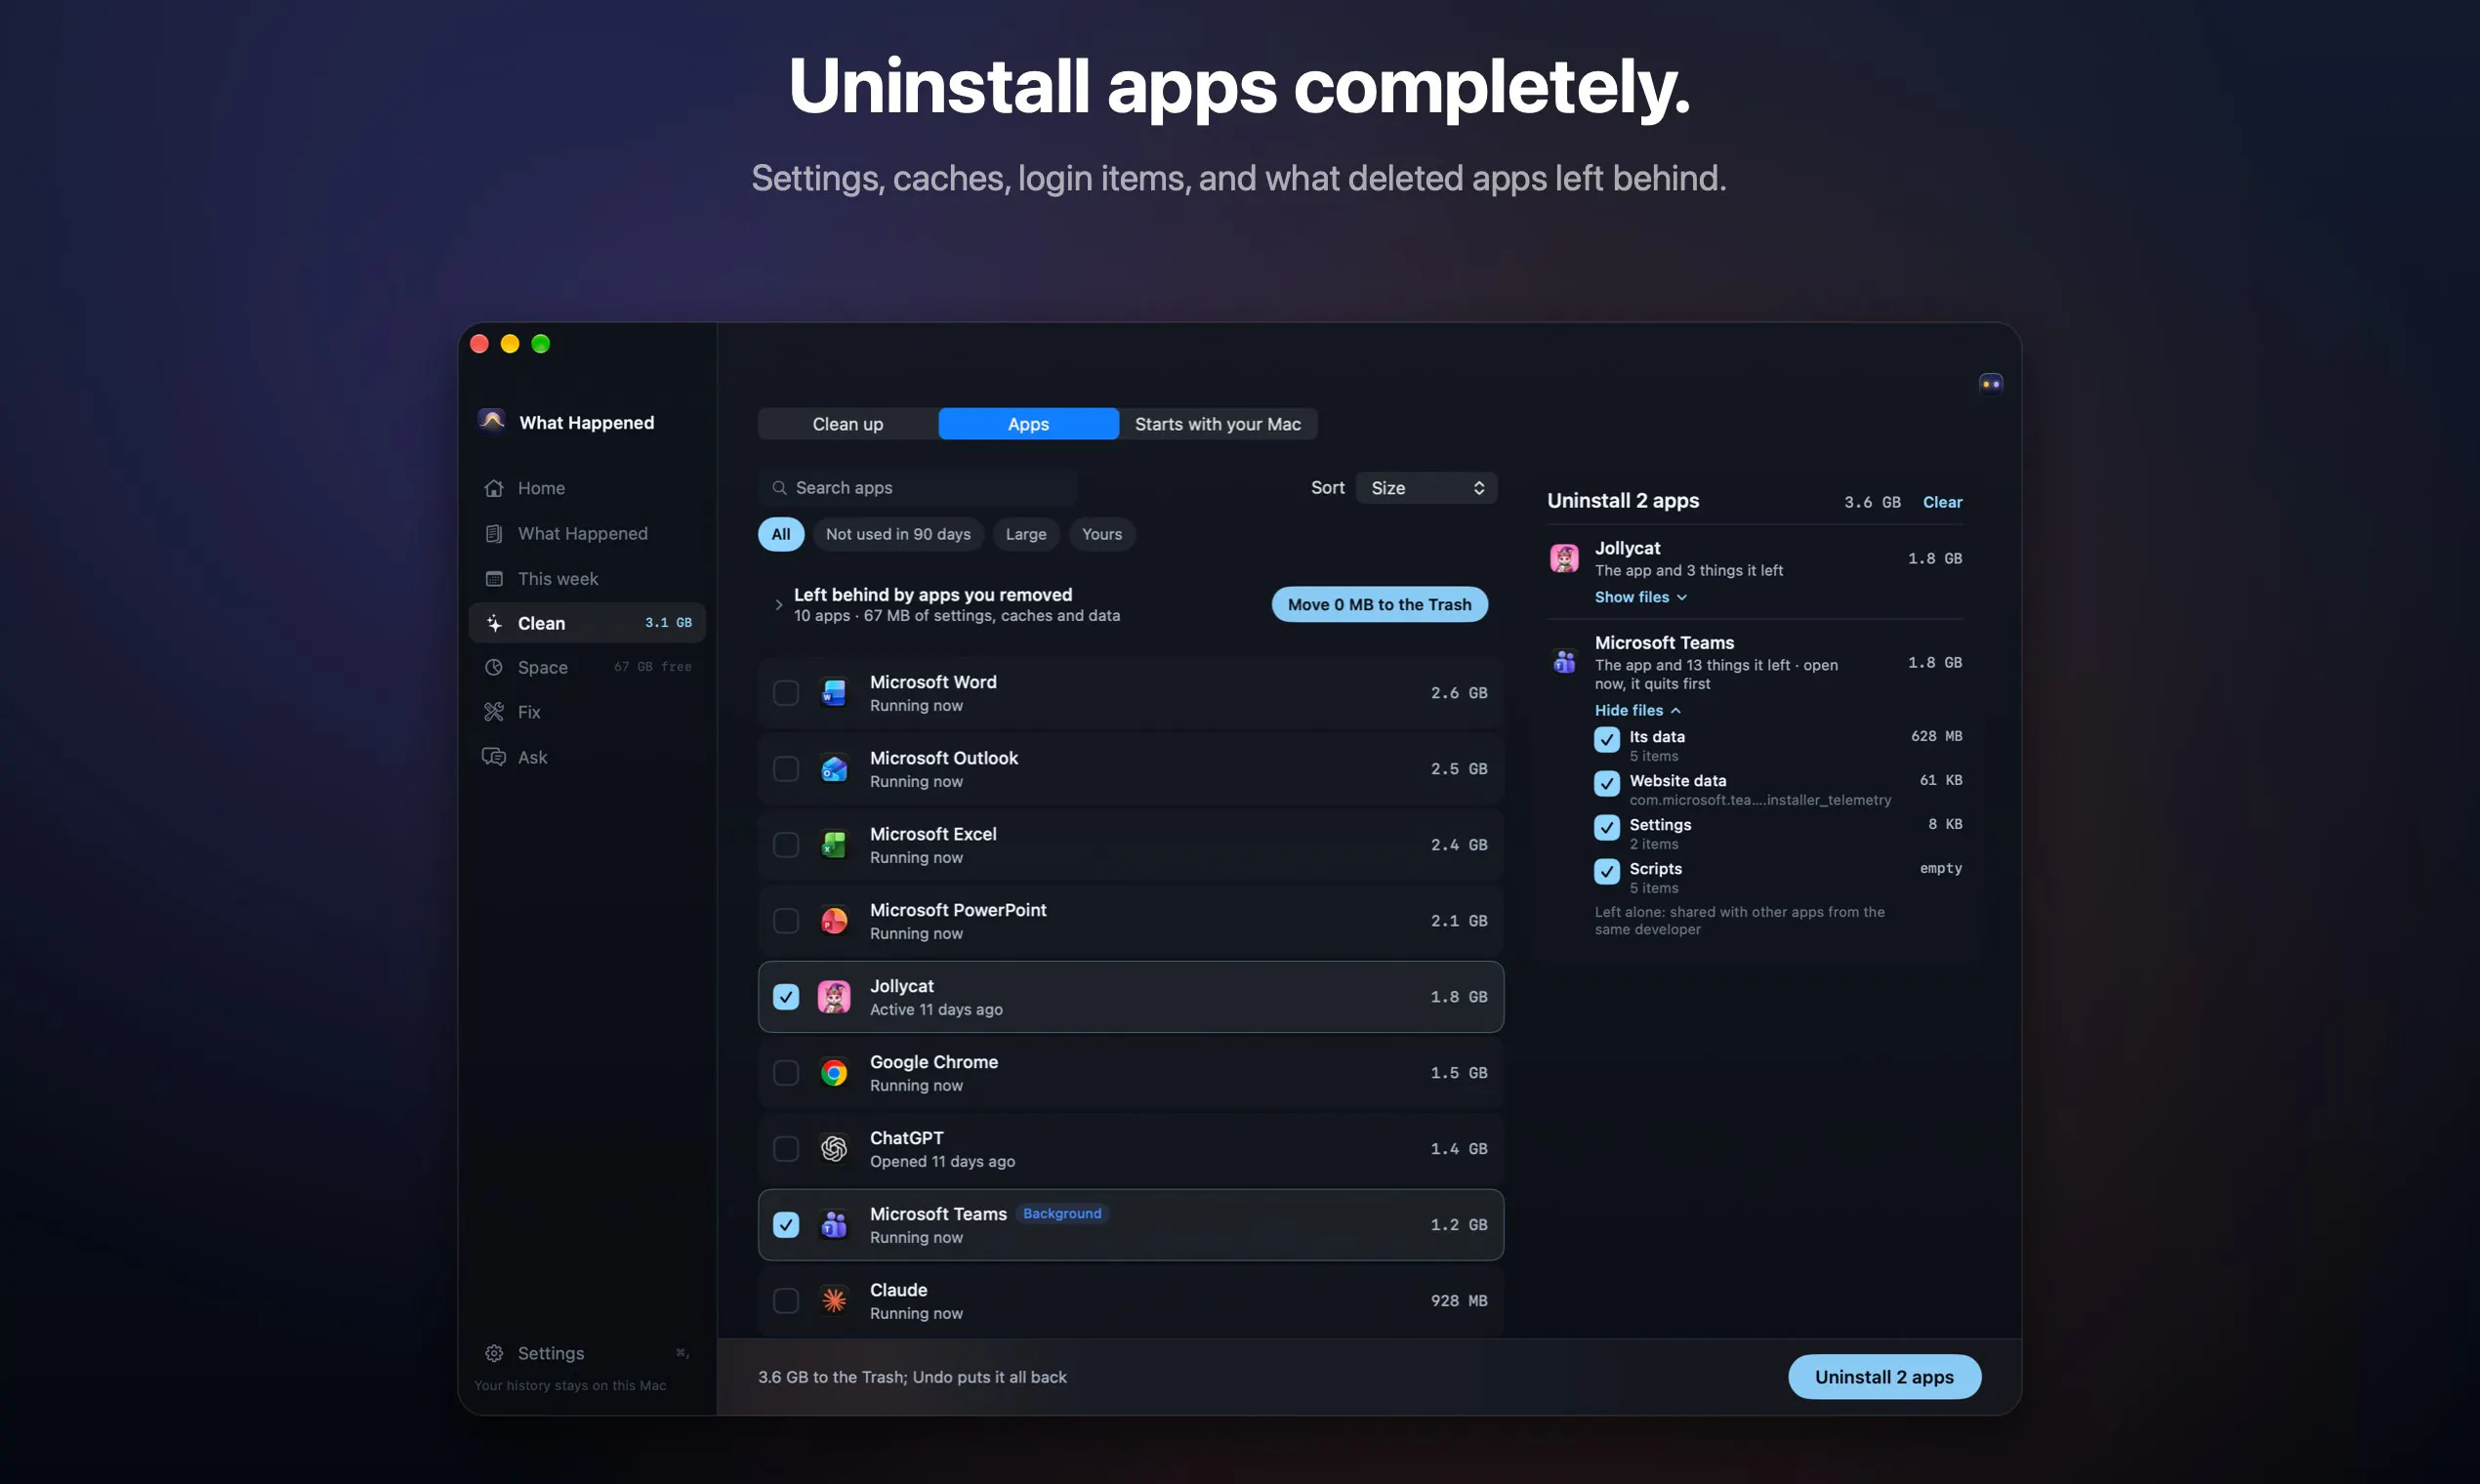Switch to the Clean up tab
The width and height of the screenshot is (2480, 1484).
point(847,424)
